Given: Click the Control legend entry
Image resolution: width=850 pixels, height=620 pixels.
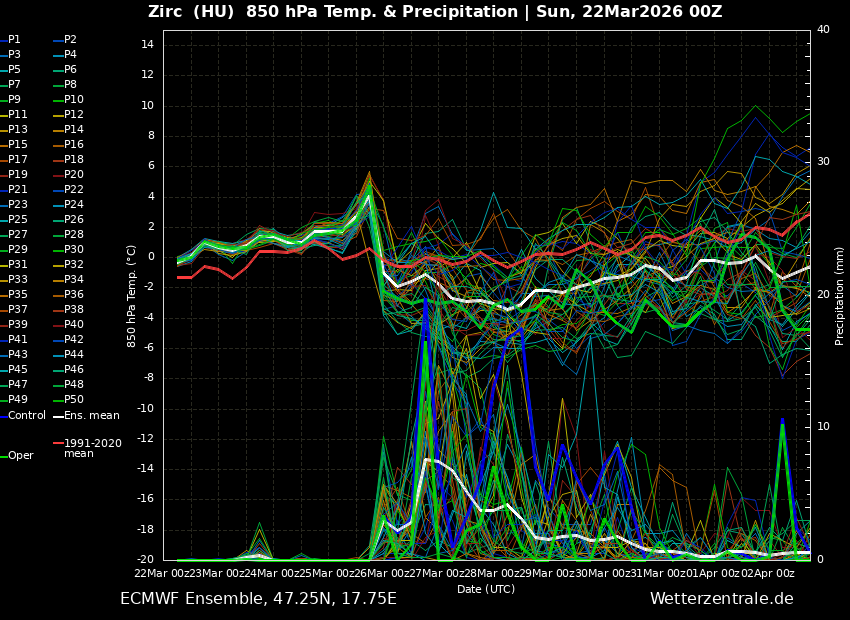Looking at the screenshot, I should click(27, 415).
